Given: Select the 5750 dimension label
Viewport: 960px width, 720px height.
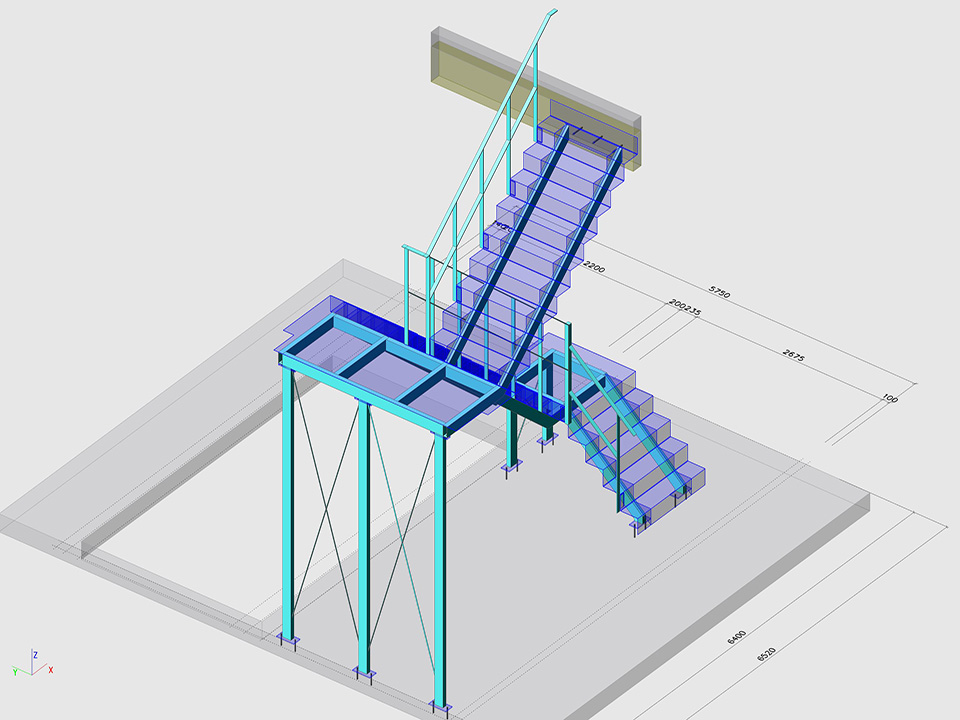Looking at the screenshot, I should pos(720,292).
